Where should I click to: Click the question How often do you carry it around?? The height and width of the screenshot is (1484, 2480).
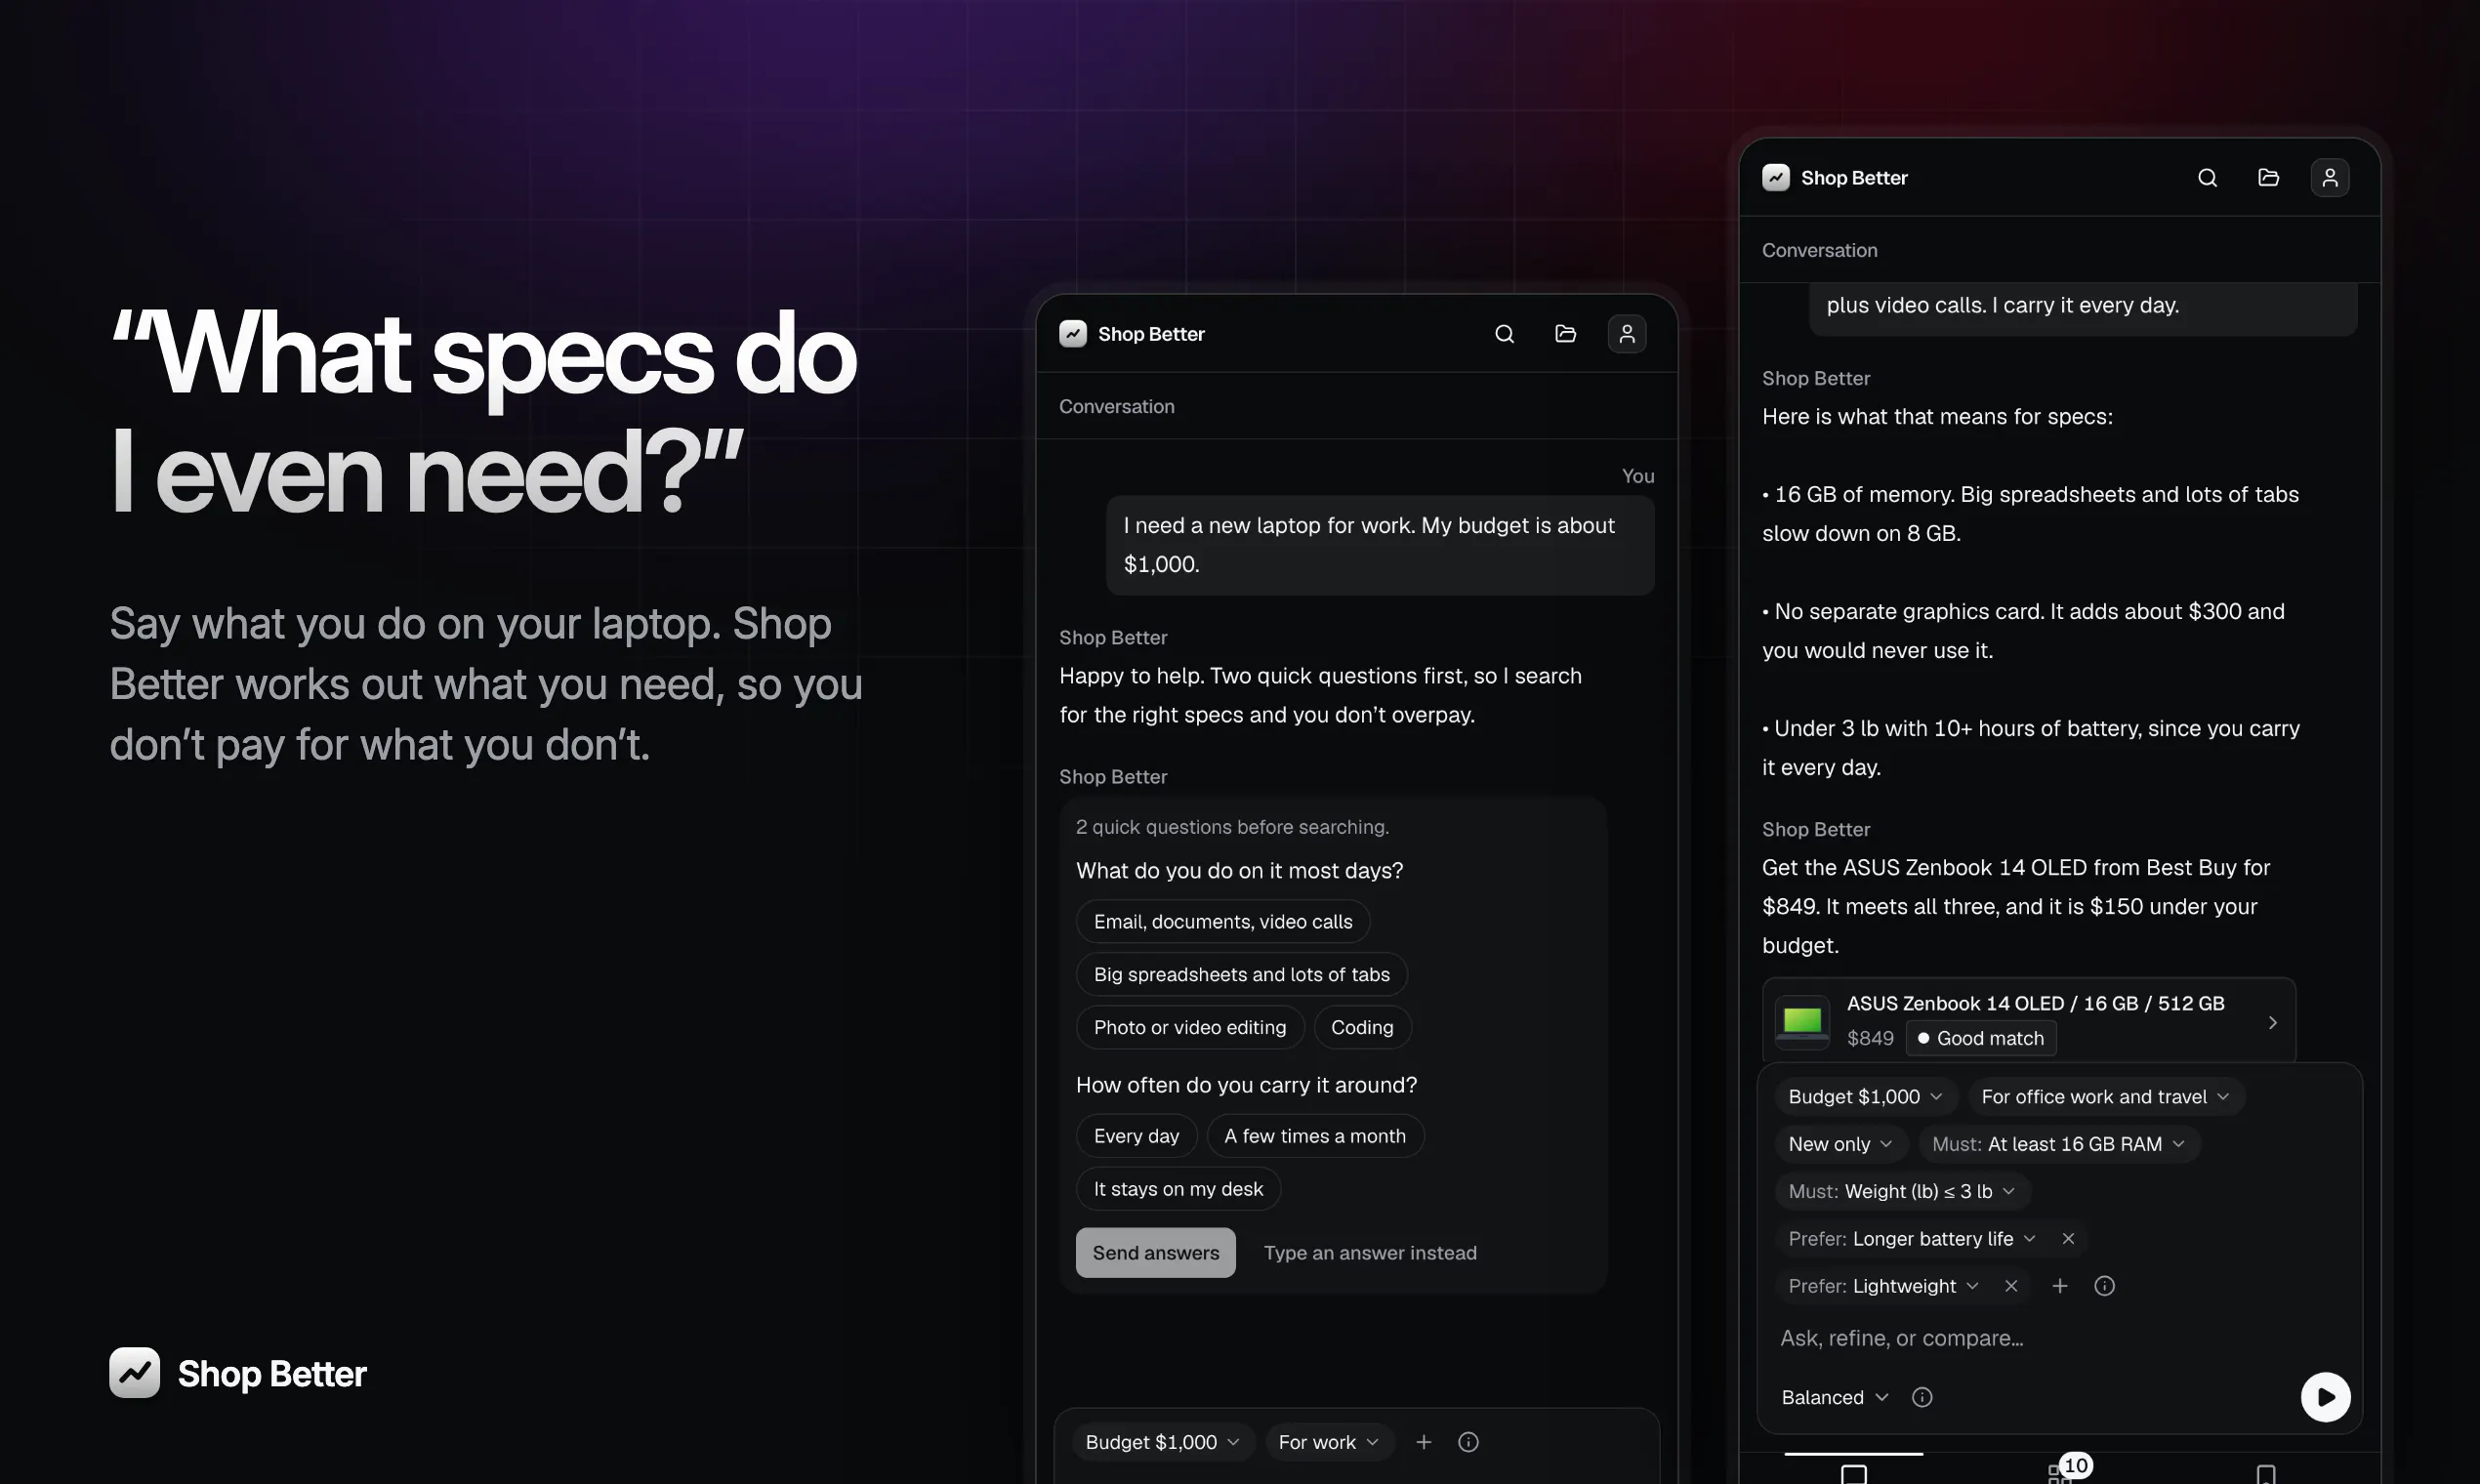pyautogui.click(x=1247, y=1086)
